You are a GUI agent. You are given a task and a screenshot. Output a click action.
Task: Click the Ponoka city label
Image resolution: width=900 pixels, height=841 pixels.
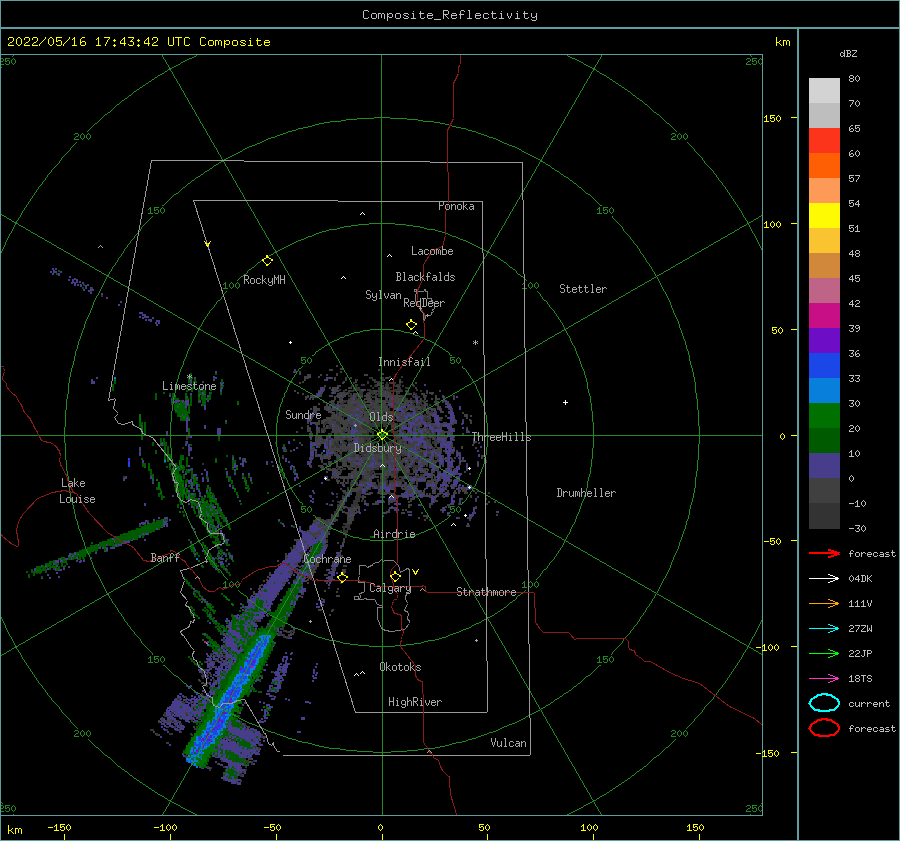[x=456, y=206]
